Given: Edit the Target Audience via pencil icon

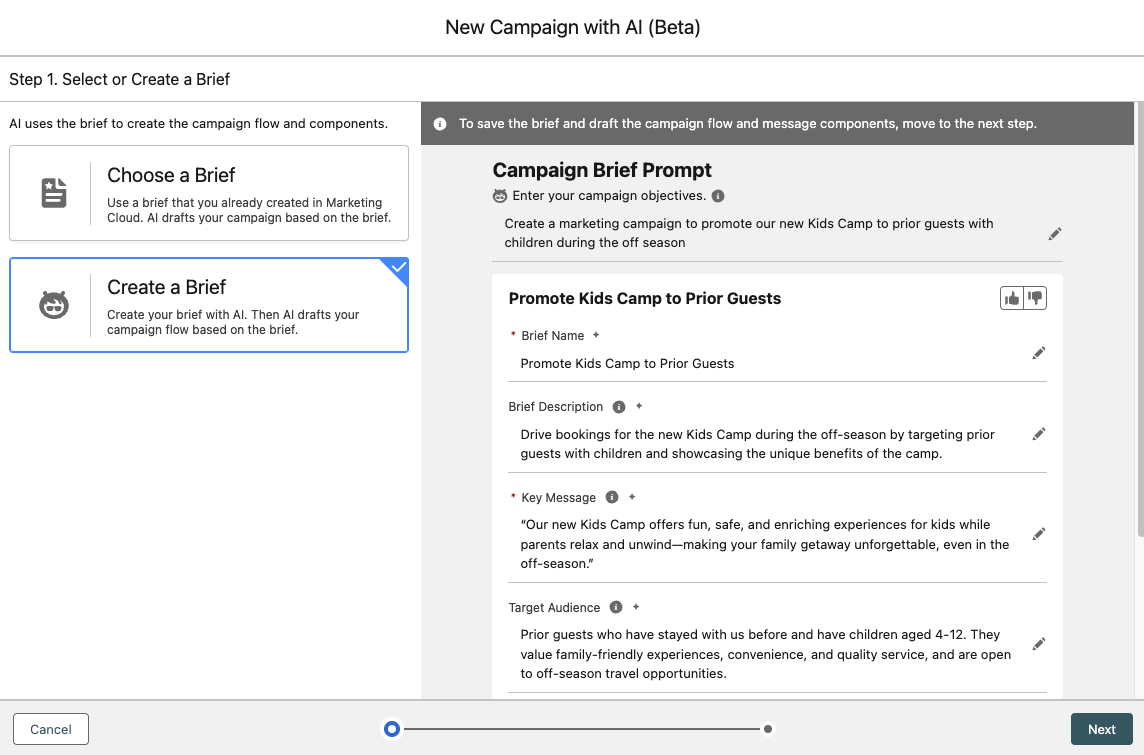Looking at the screenshot, I should click(x=1039, y=644).
